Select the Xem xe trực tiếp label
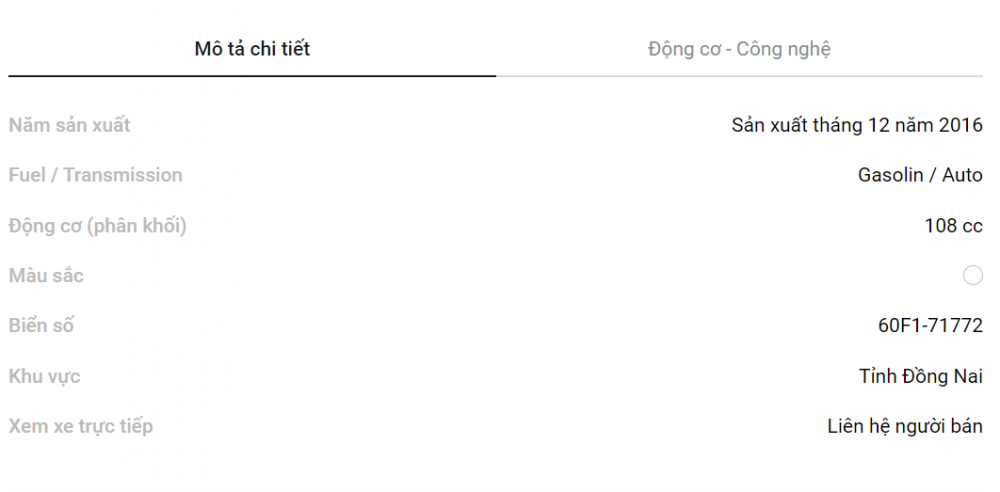The height and width of the screenshot is (492, 1000). pos(80,426)
